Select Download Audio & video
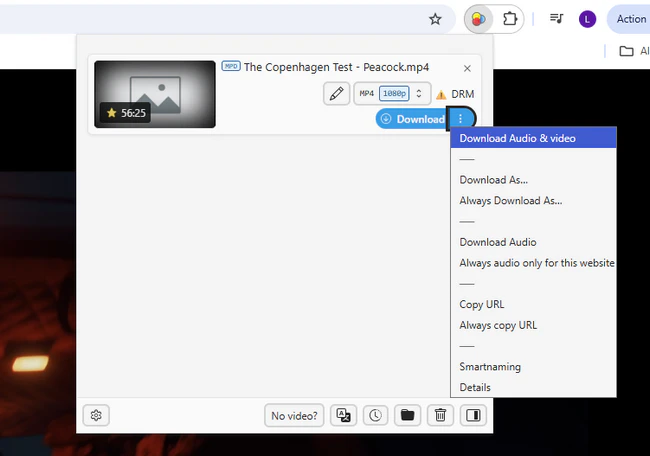The image size is (650, 456). [534, 138]
